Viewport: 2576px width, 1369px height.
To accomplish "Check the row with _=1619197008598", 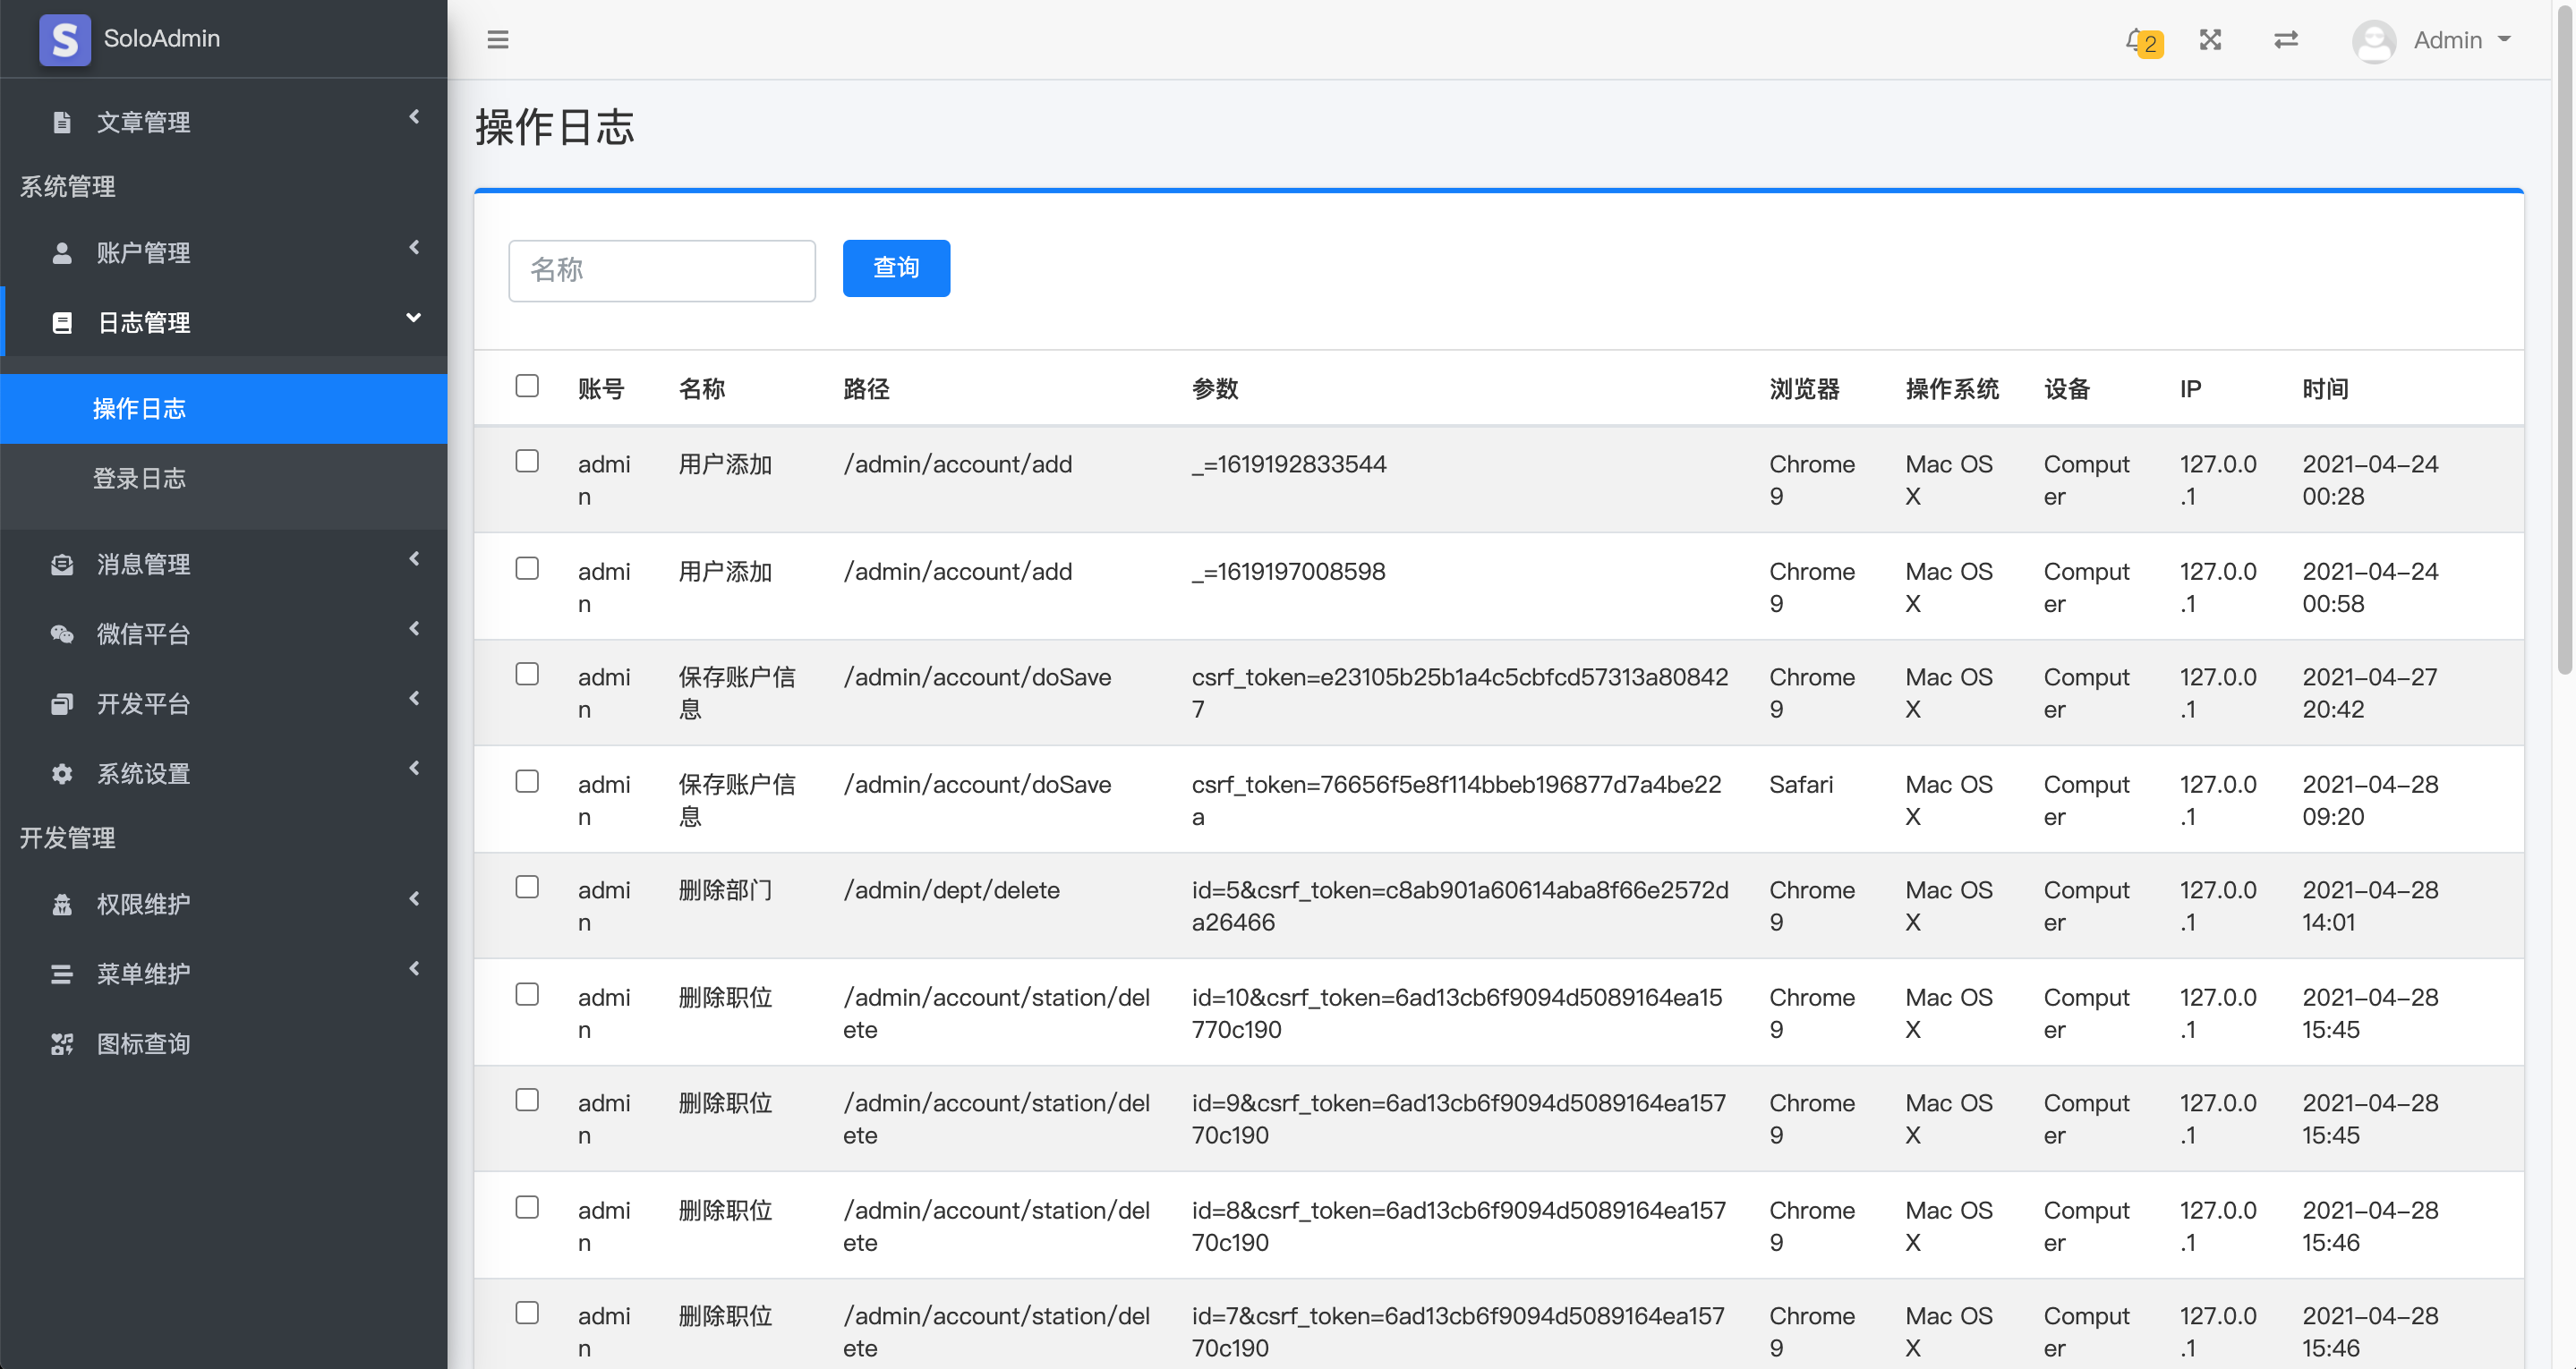I will click(x=527, y=568).
